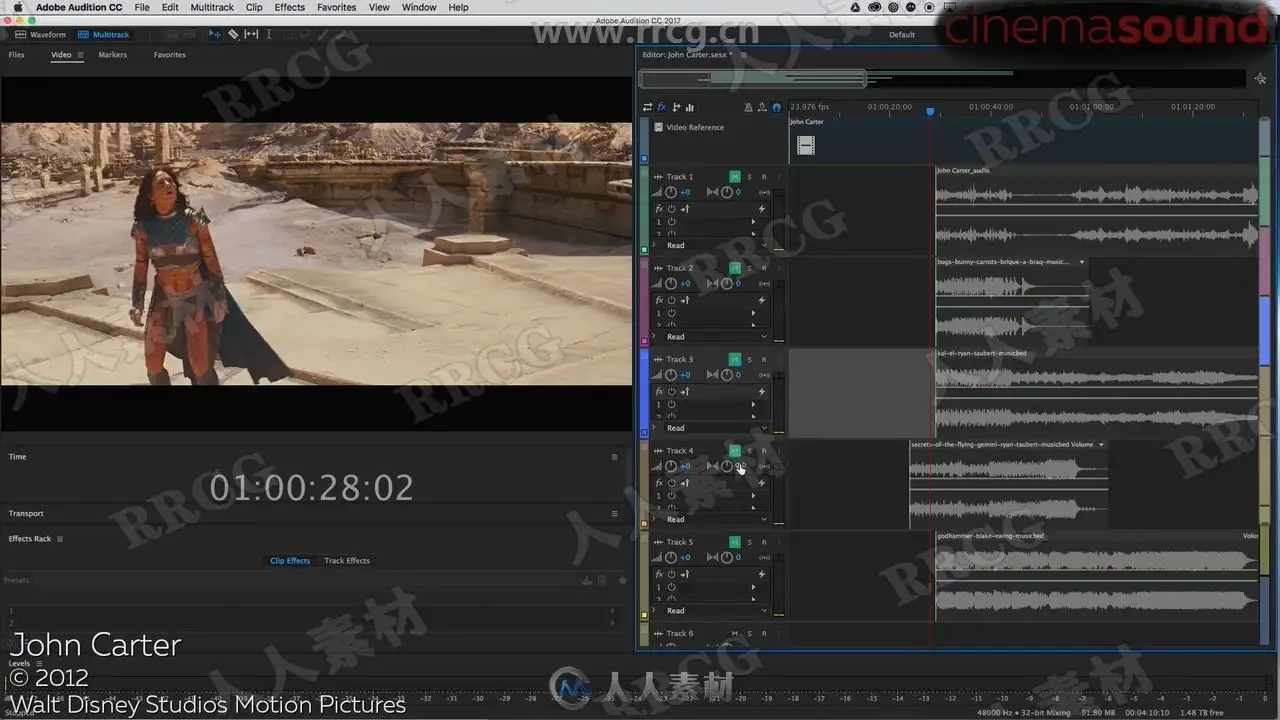Toggle the metronome above the tracks
Screen dimensions: 1280x720
tap(748, 107)
